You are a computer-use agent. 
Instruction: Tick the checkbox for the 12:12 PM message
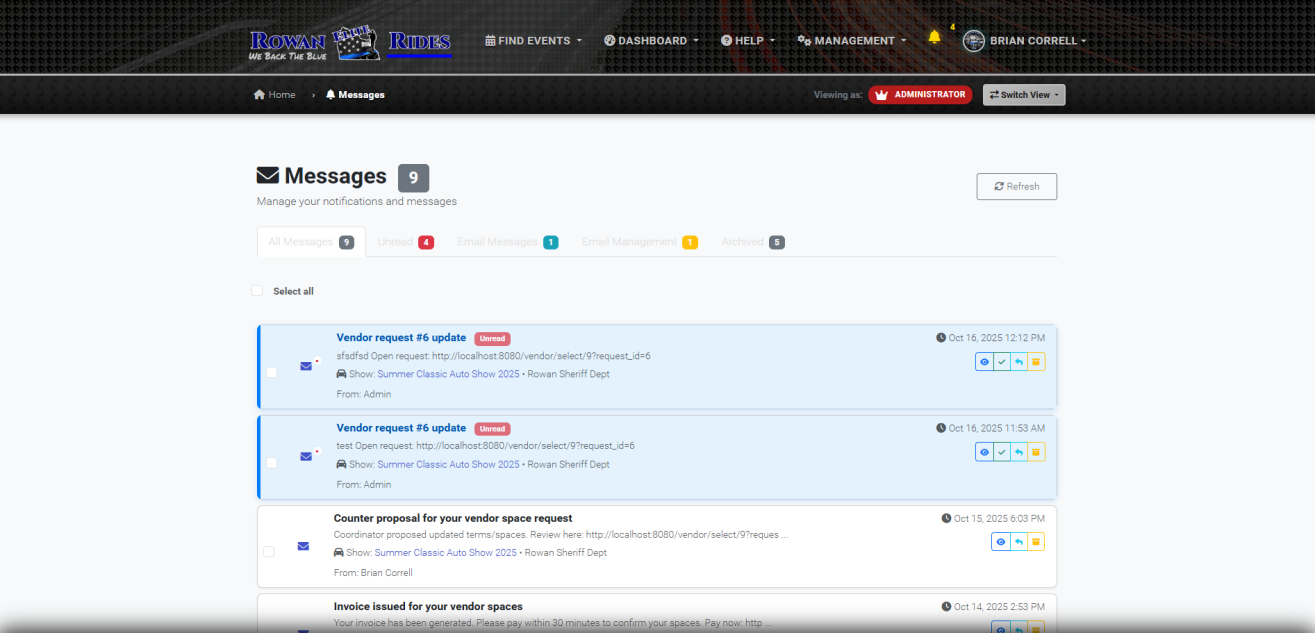[x=271, y=372]
